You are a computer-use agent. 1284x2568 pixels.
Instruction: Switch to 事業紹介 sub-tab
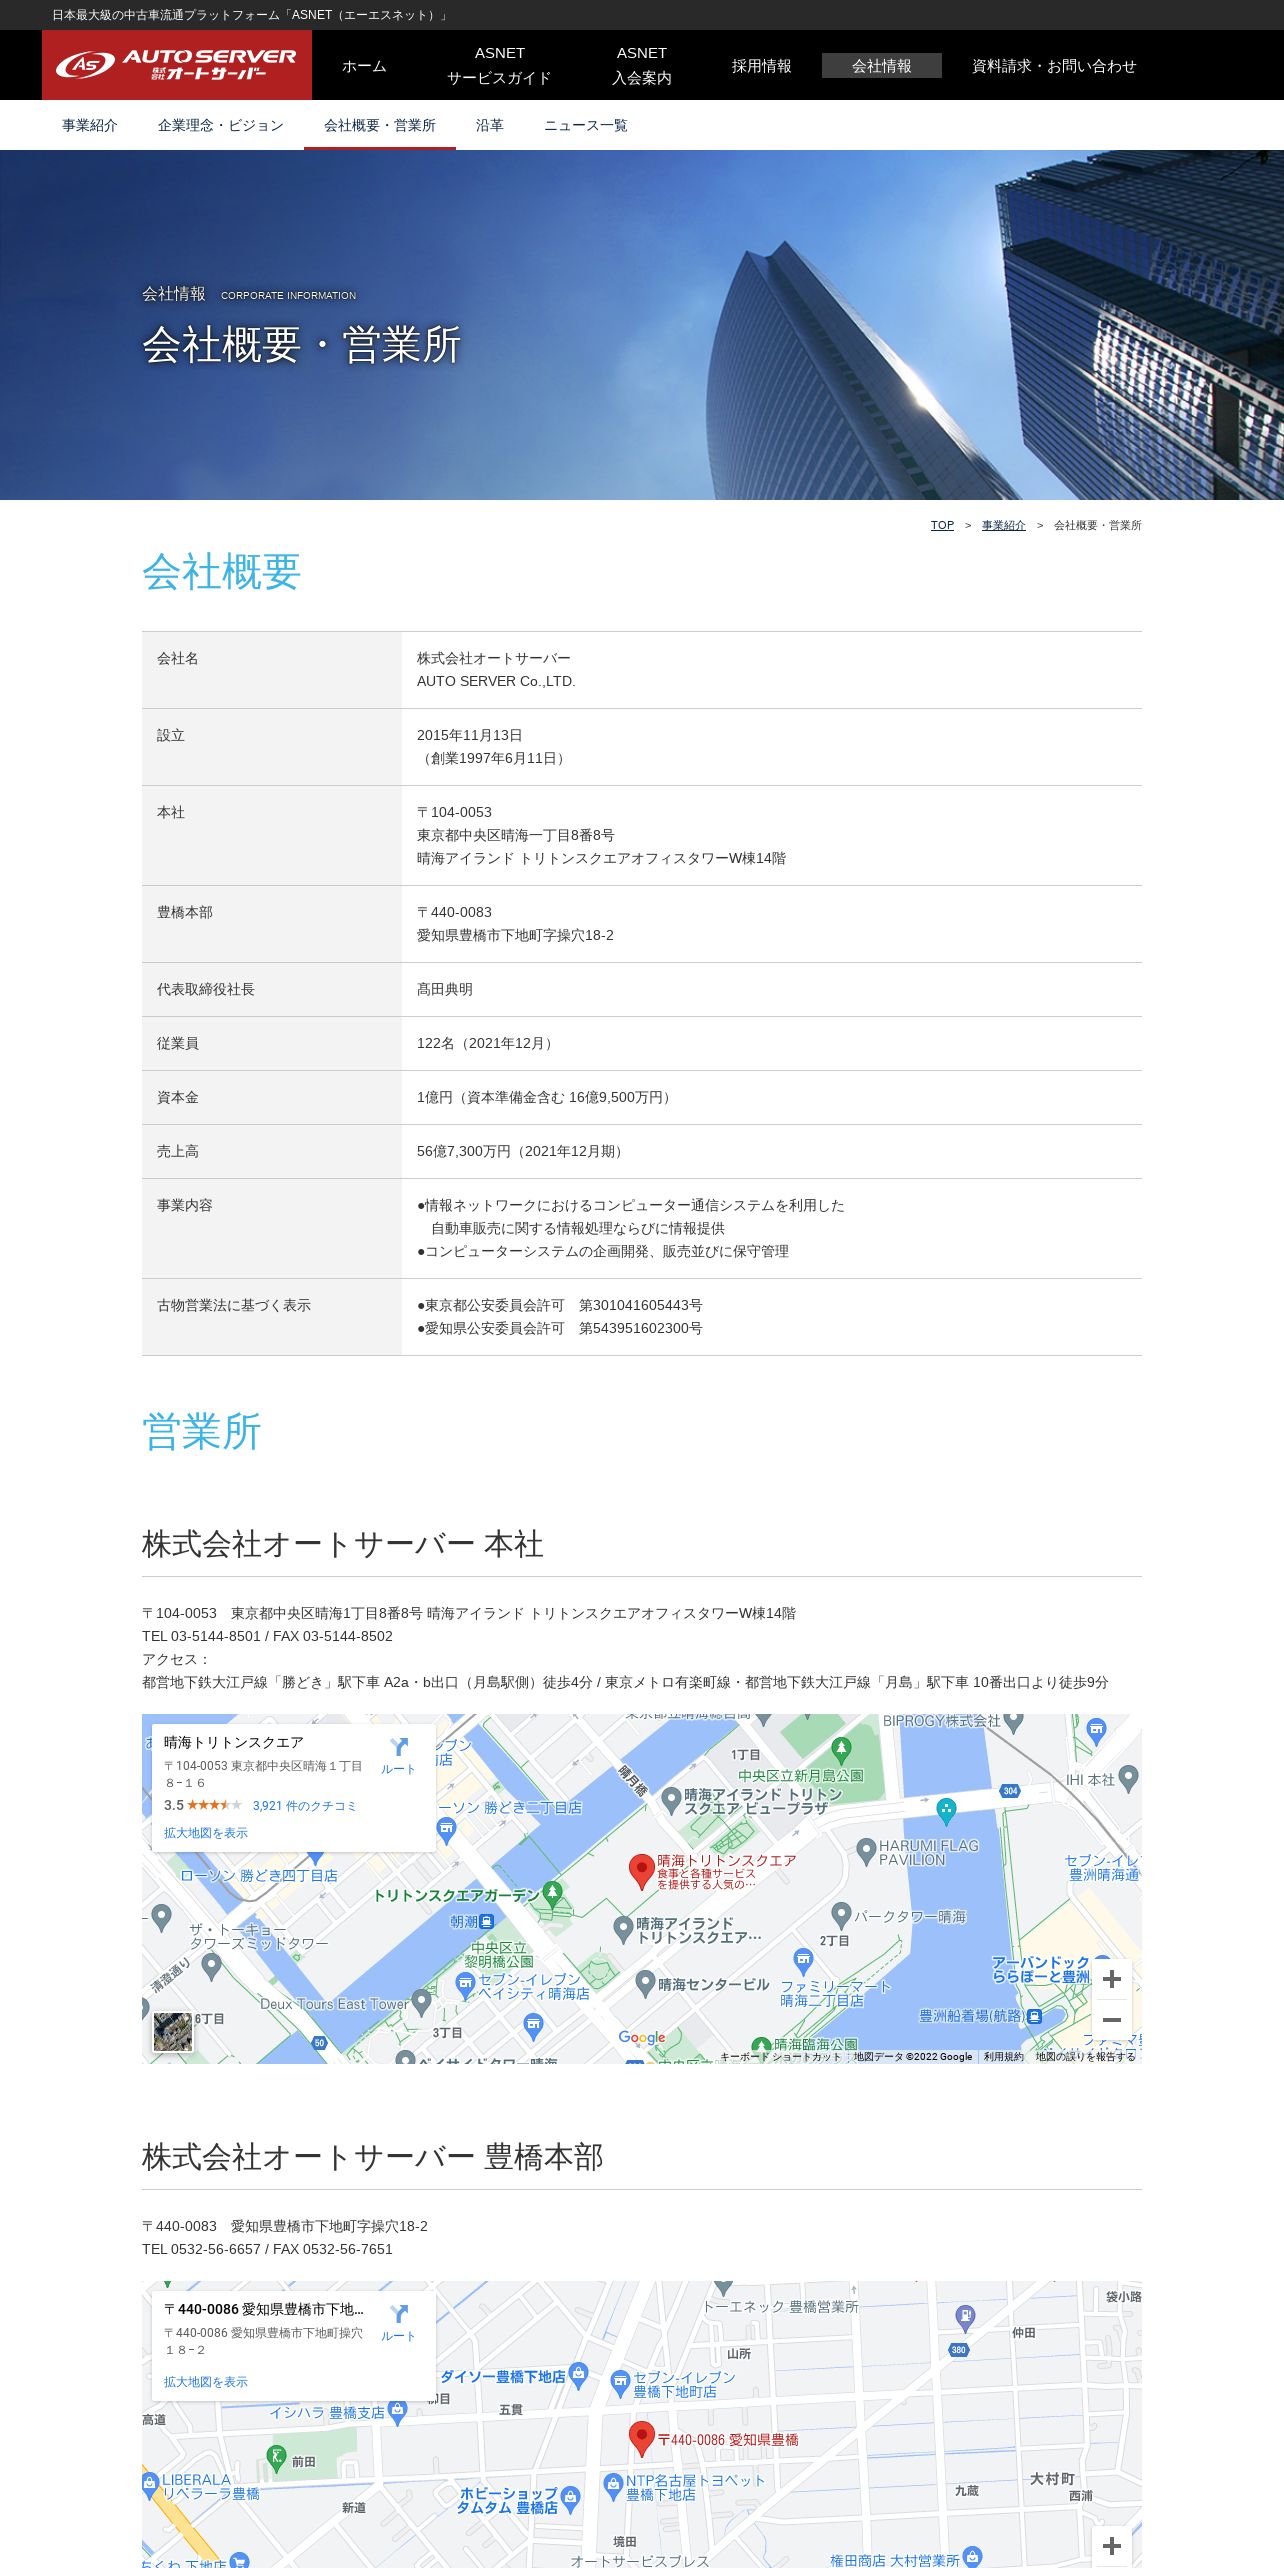(x=90, y=125)
